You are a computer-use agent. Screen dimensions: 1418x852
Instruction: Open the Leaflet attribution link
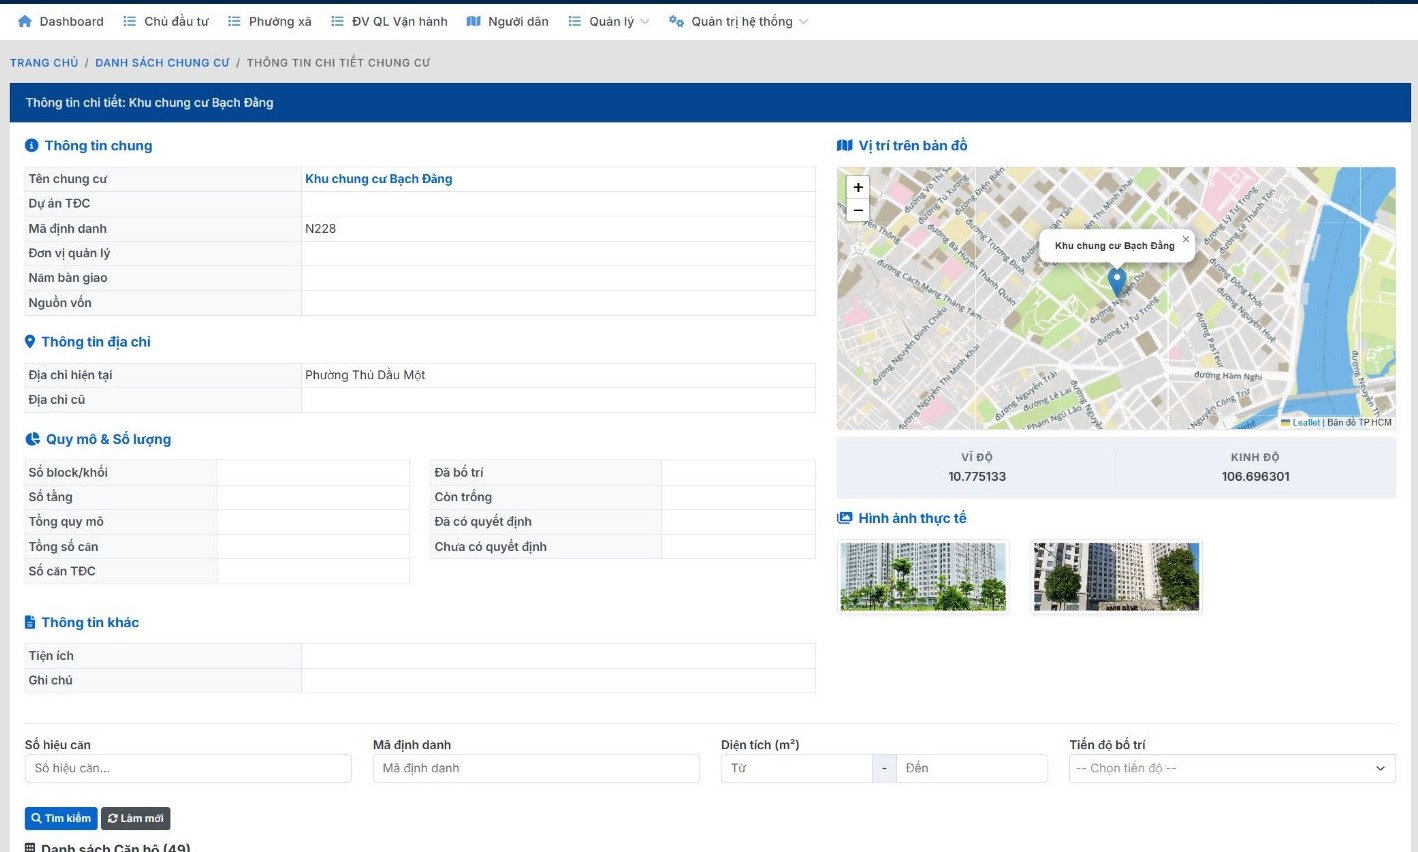tap(1306, 423)
